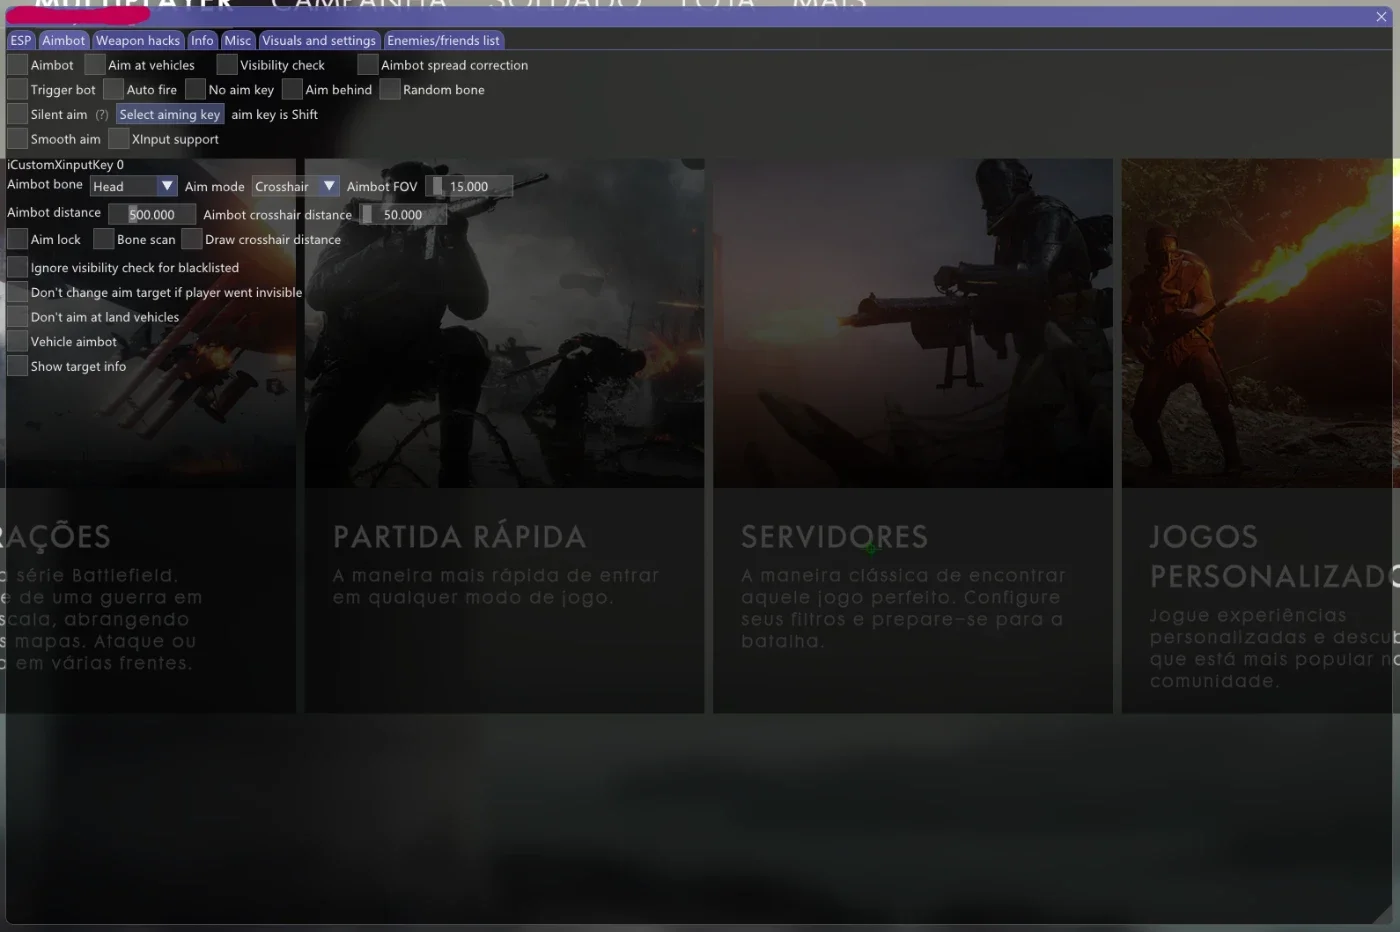Viewport: 1400px width, 932px height.
Task: Toggle Ignore visibility check for blacklisted
Action: click(x=17, y=267)
